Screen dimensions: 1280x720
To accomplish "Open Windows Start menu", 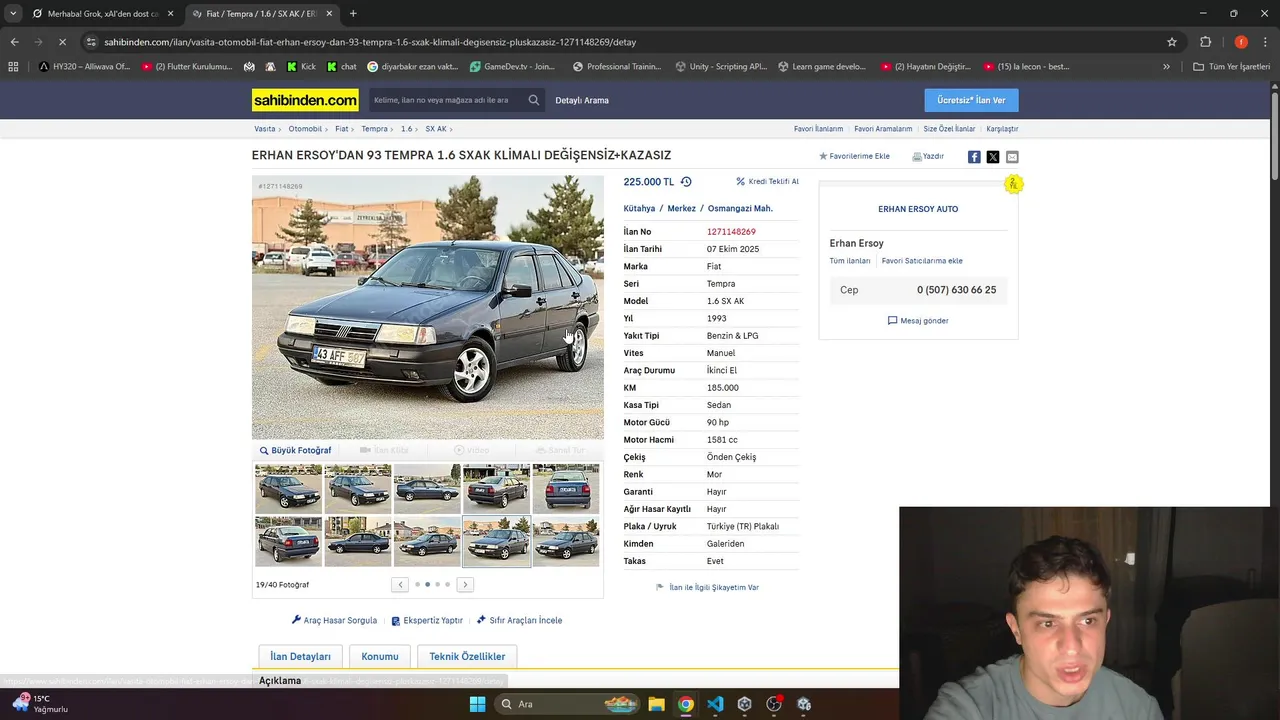I will [477, 704].
